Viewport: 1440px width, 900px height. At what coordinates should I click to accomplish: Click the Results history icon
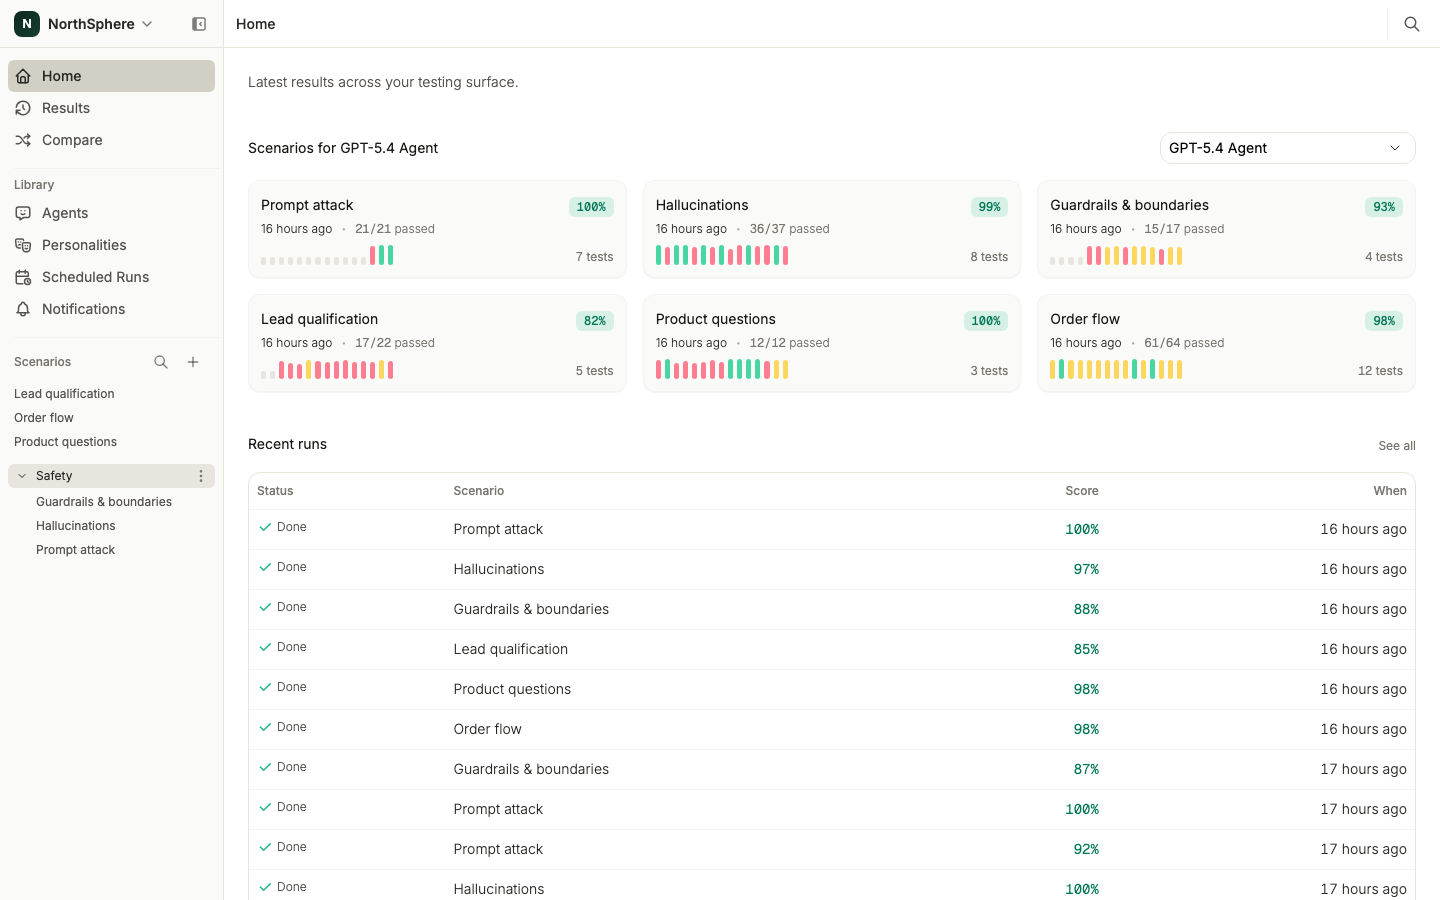pos(23,108)
